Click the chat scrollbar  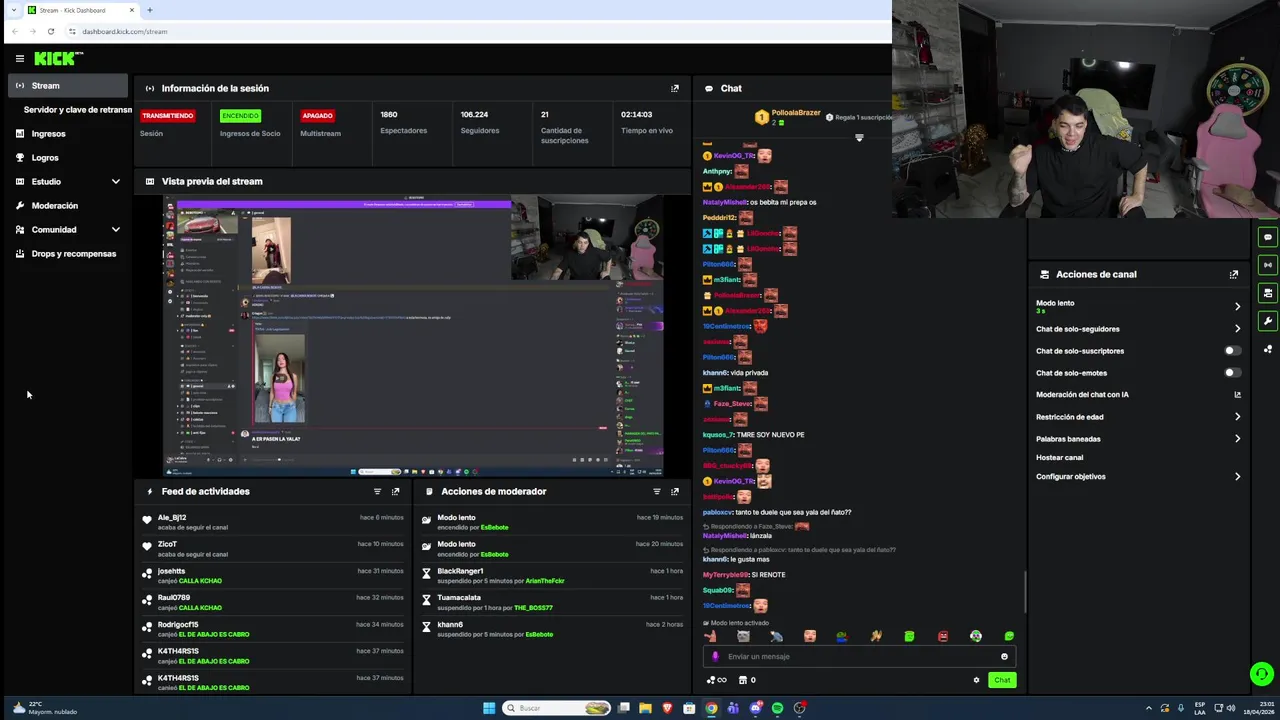coord(1025,592)
